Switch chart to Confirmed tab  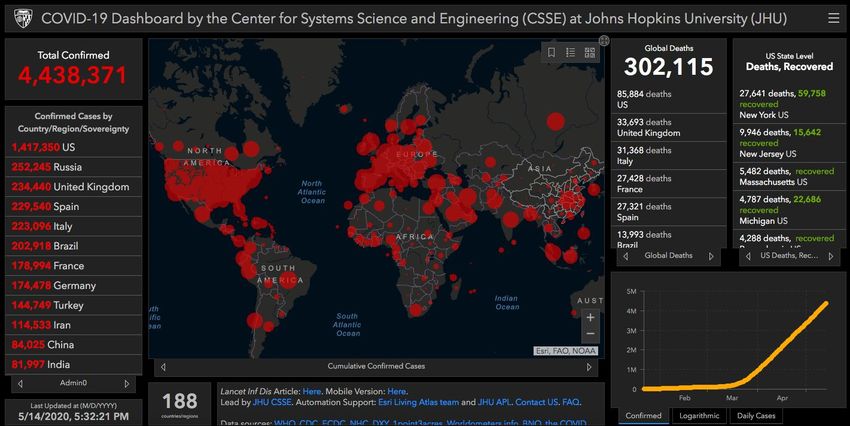pos(643,416)
